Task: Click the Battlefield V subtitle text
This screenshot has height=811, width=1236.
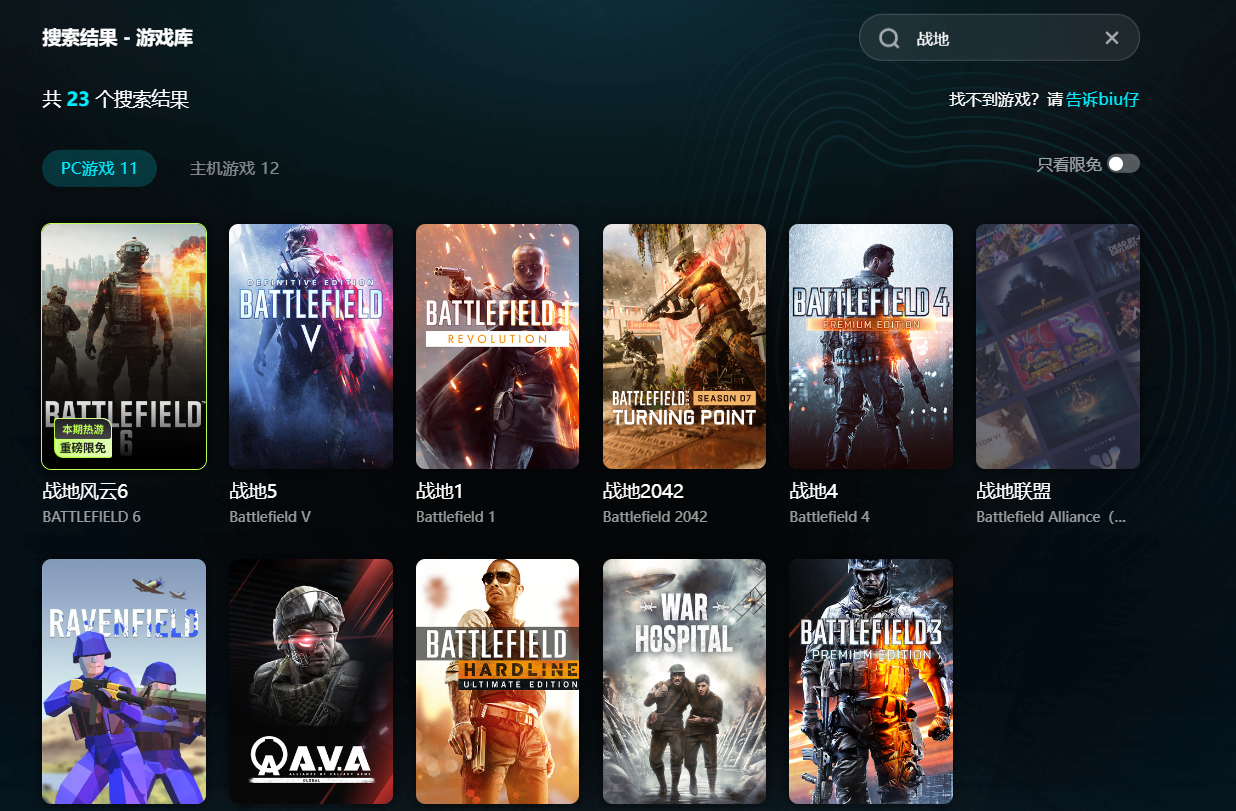Action: [270, 517]
